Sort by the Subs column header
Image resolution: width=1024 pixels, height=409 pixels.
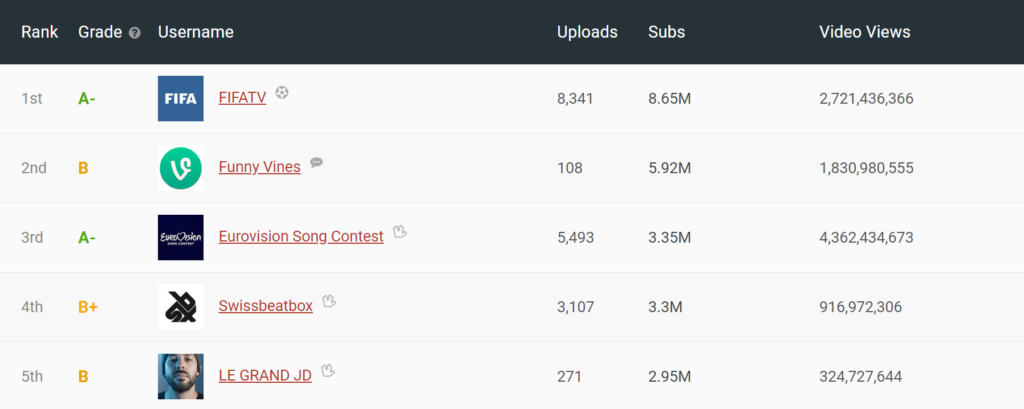(x=666, y=32)
